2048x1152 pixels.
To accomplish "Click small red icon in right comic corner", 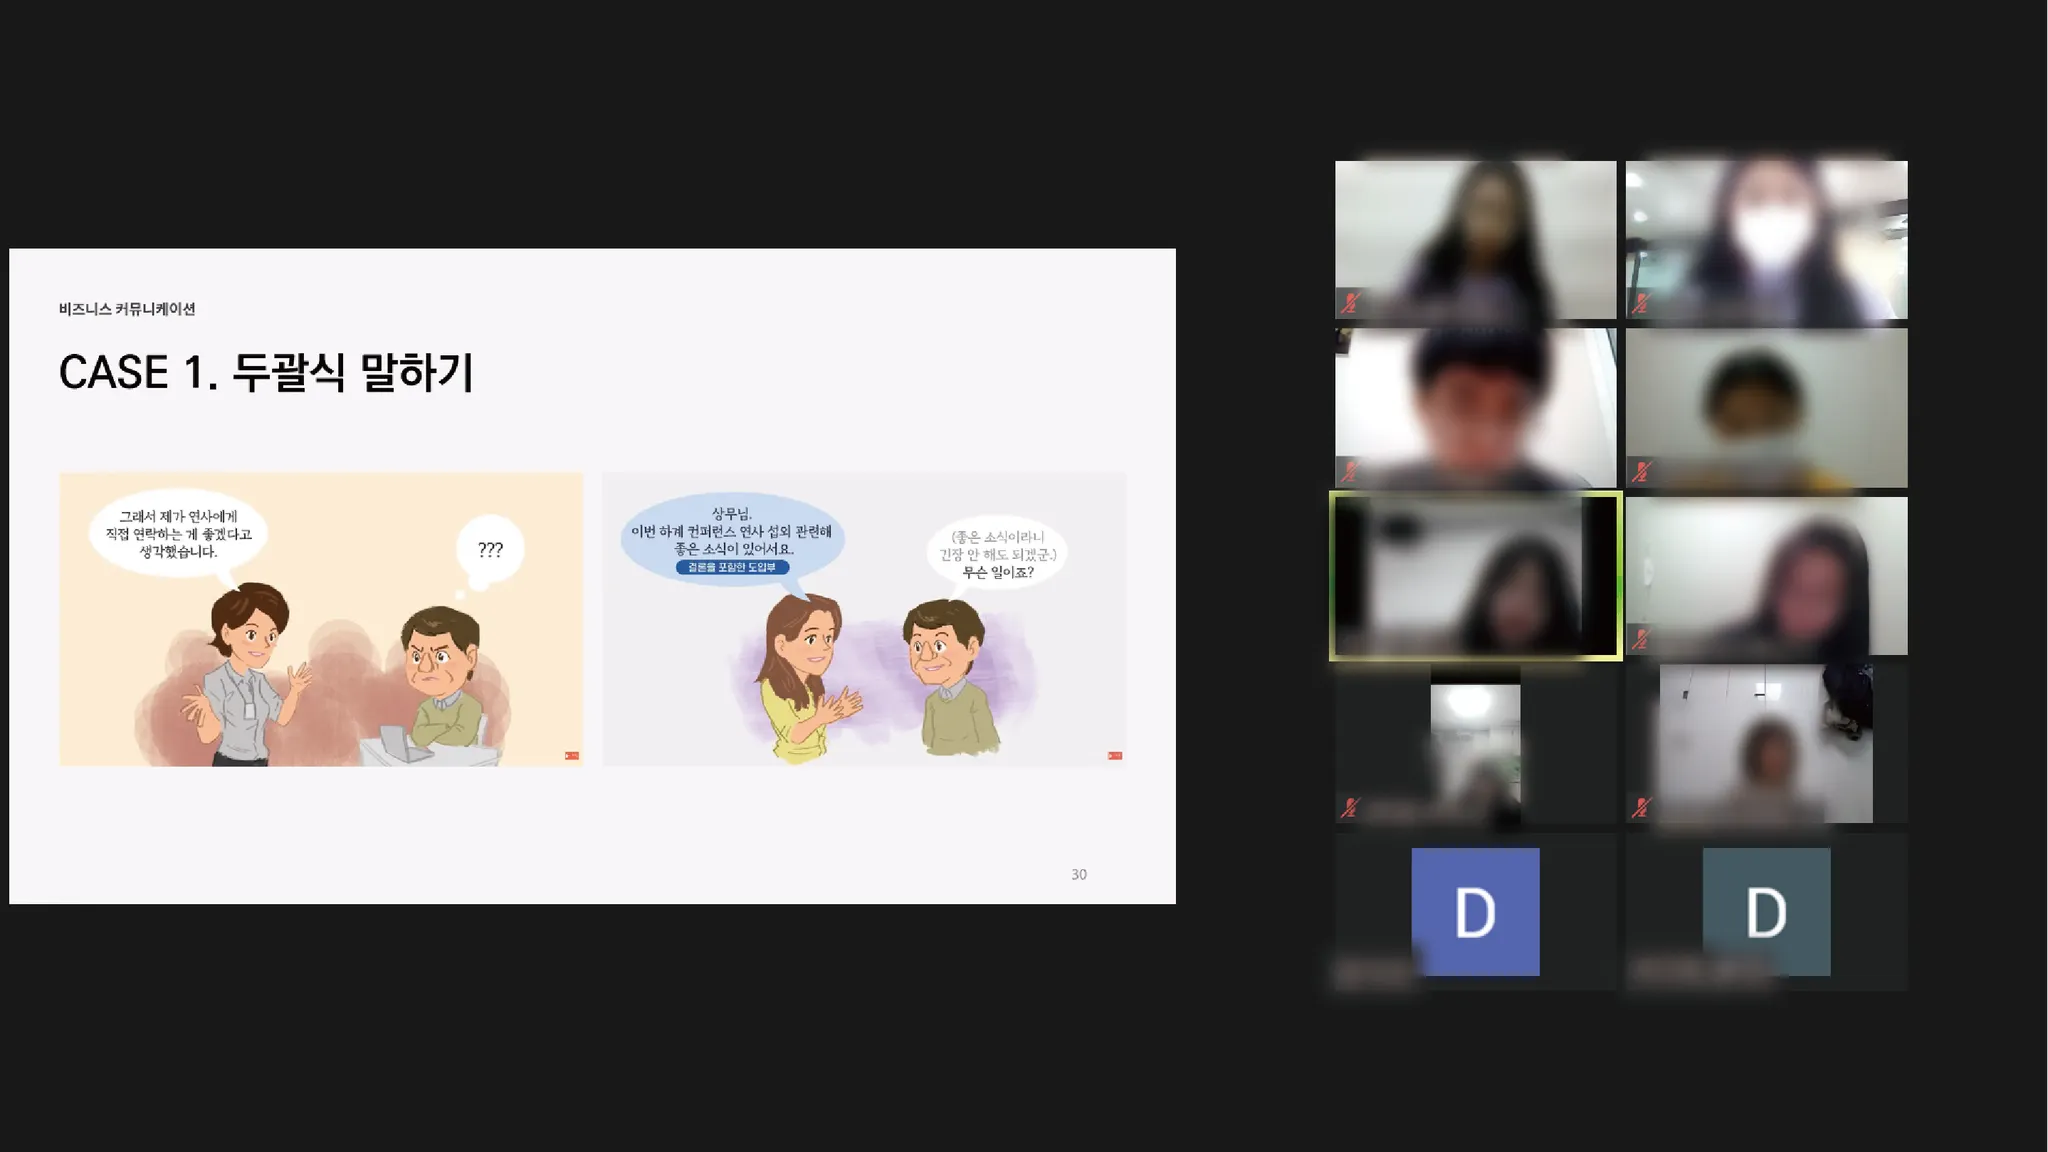I will (x=1115, y=756).
